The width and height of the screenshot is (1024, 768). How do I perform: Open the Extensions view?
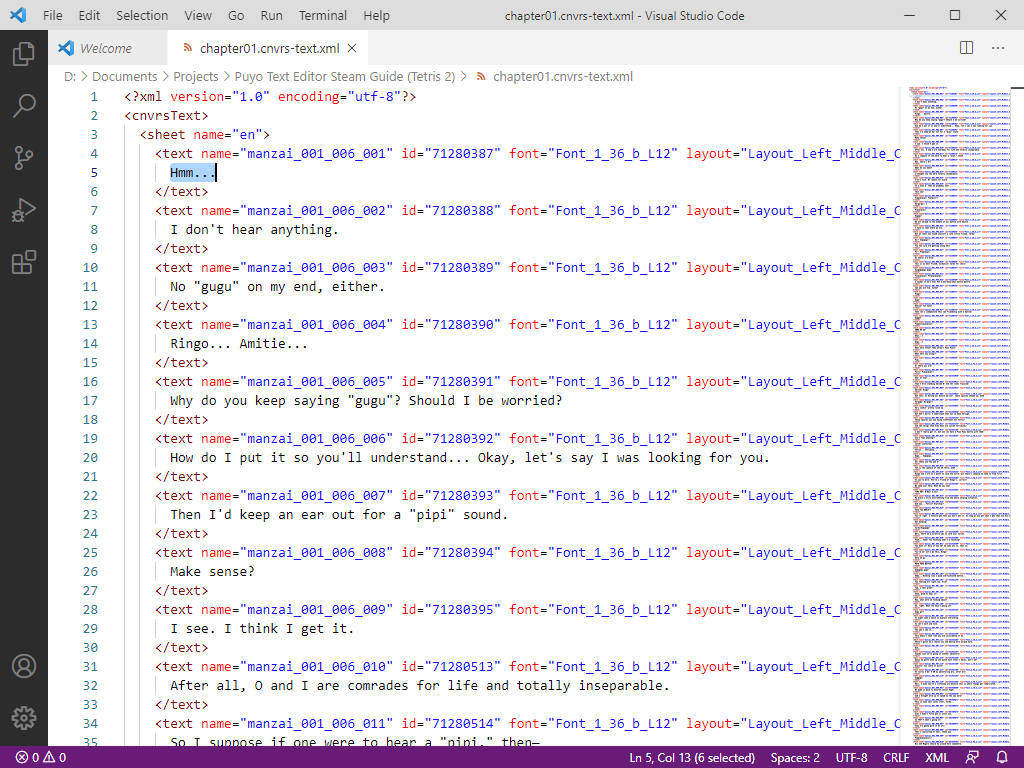tap(24, 263)
